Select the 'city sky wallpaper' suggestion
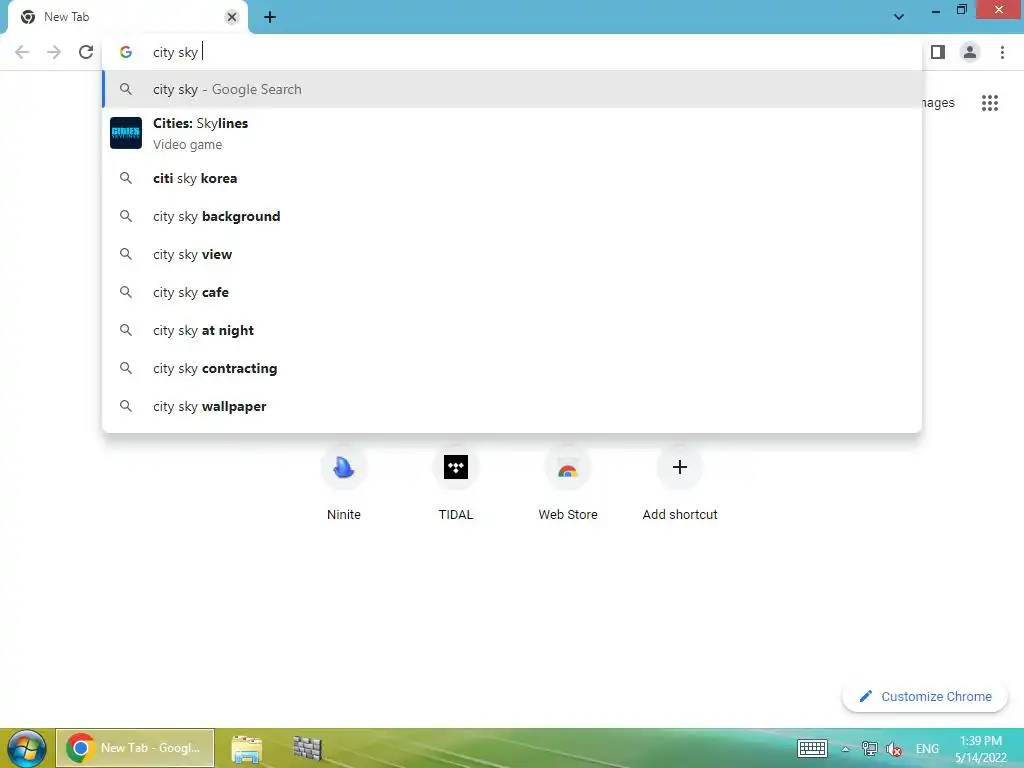Image resolution: width=1024 pixels, height=768 pixels. click(x=512, y=406)
